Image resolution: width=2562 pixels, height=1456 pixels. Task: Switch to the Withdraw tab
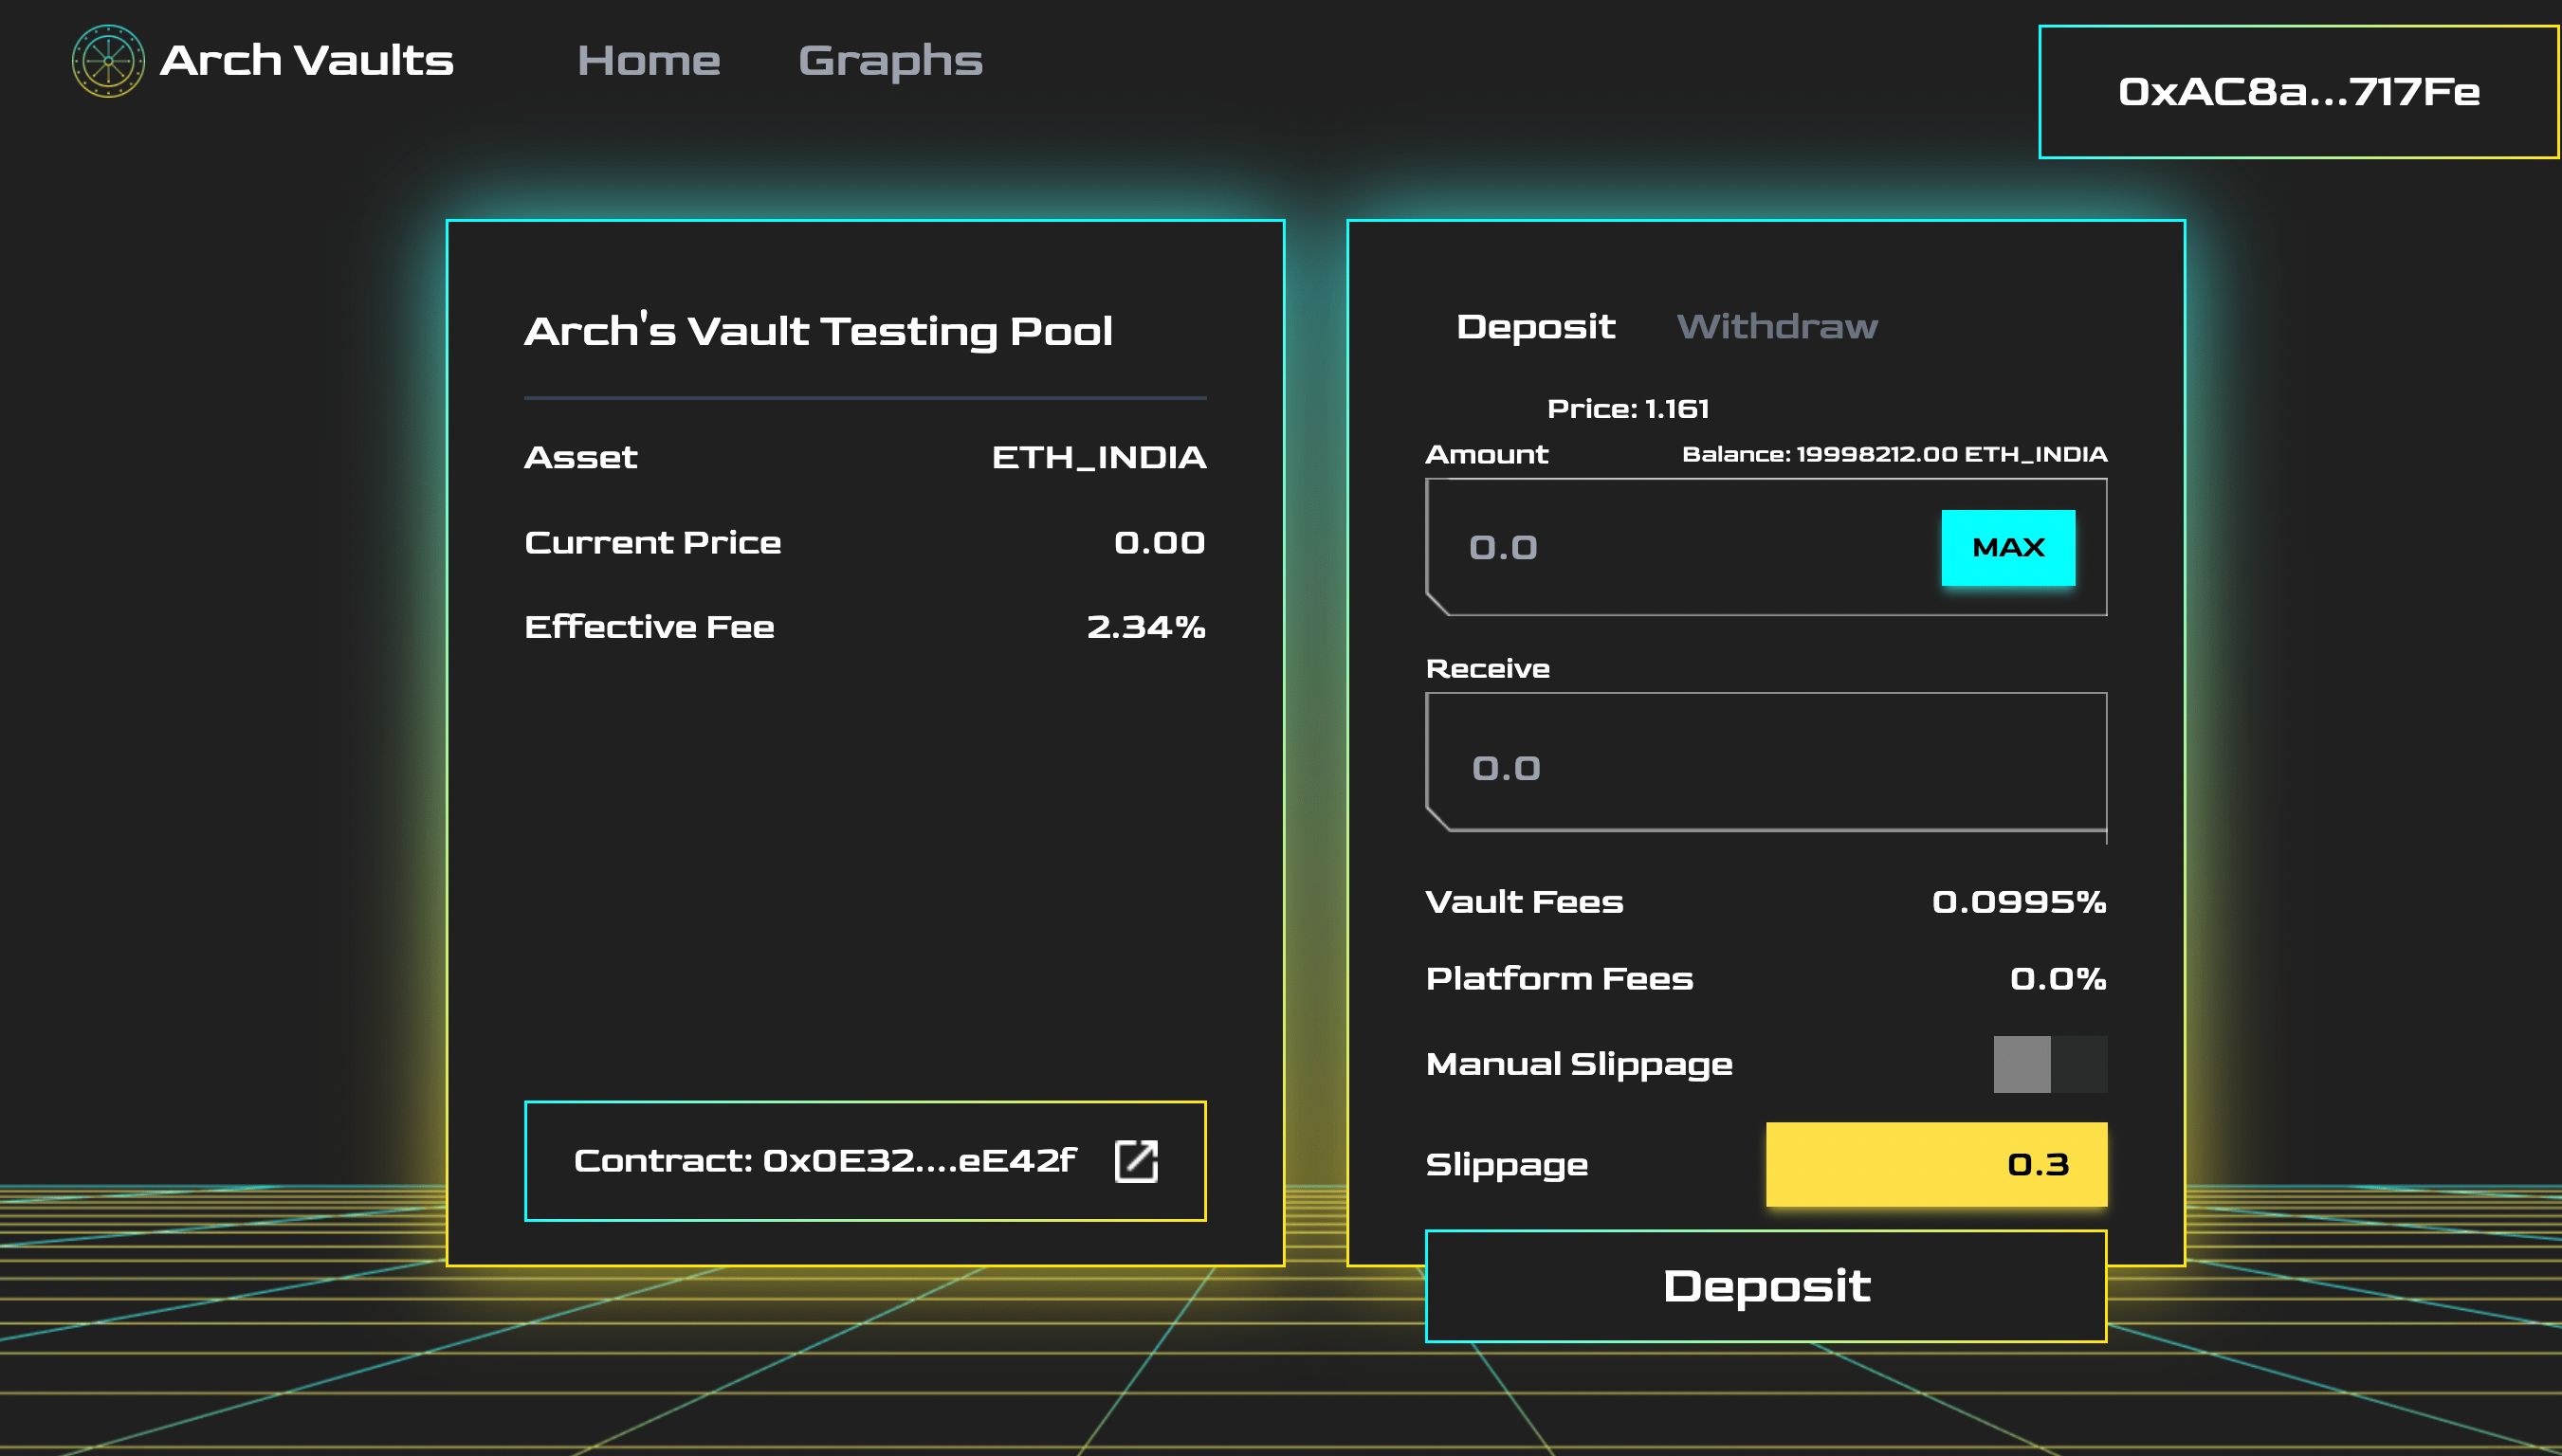pyautogui.click(x=1777, y=327)
